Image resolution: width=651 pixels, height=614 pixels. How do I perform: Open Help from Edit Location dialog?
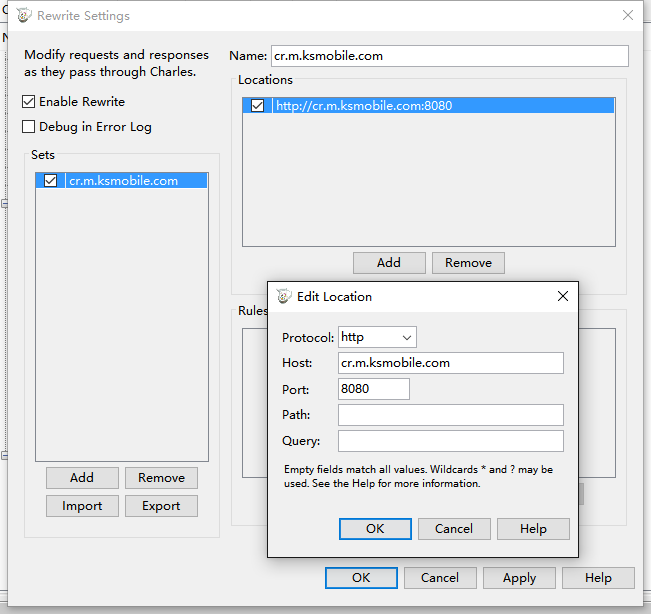pyautogui.click(x=533, y=529)
